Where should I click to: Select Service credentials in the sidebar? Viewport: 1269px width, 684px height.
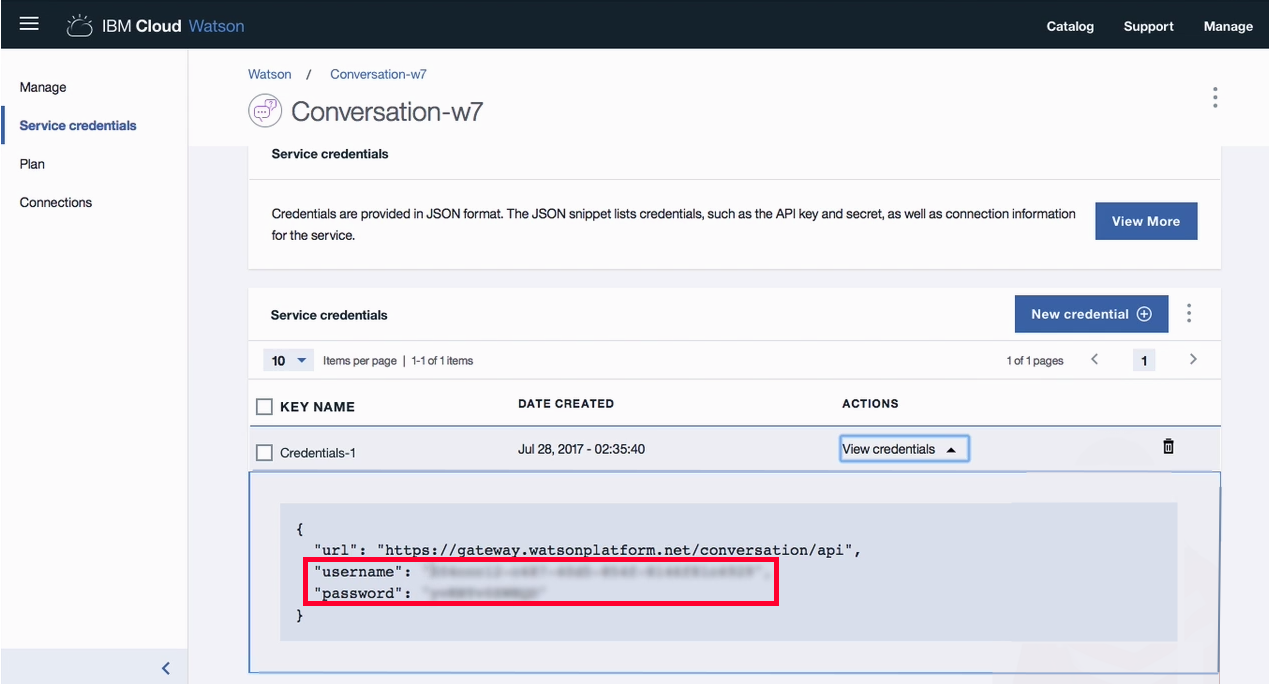coord(78,125)
